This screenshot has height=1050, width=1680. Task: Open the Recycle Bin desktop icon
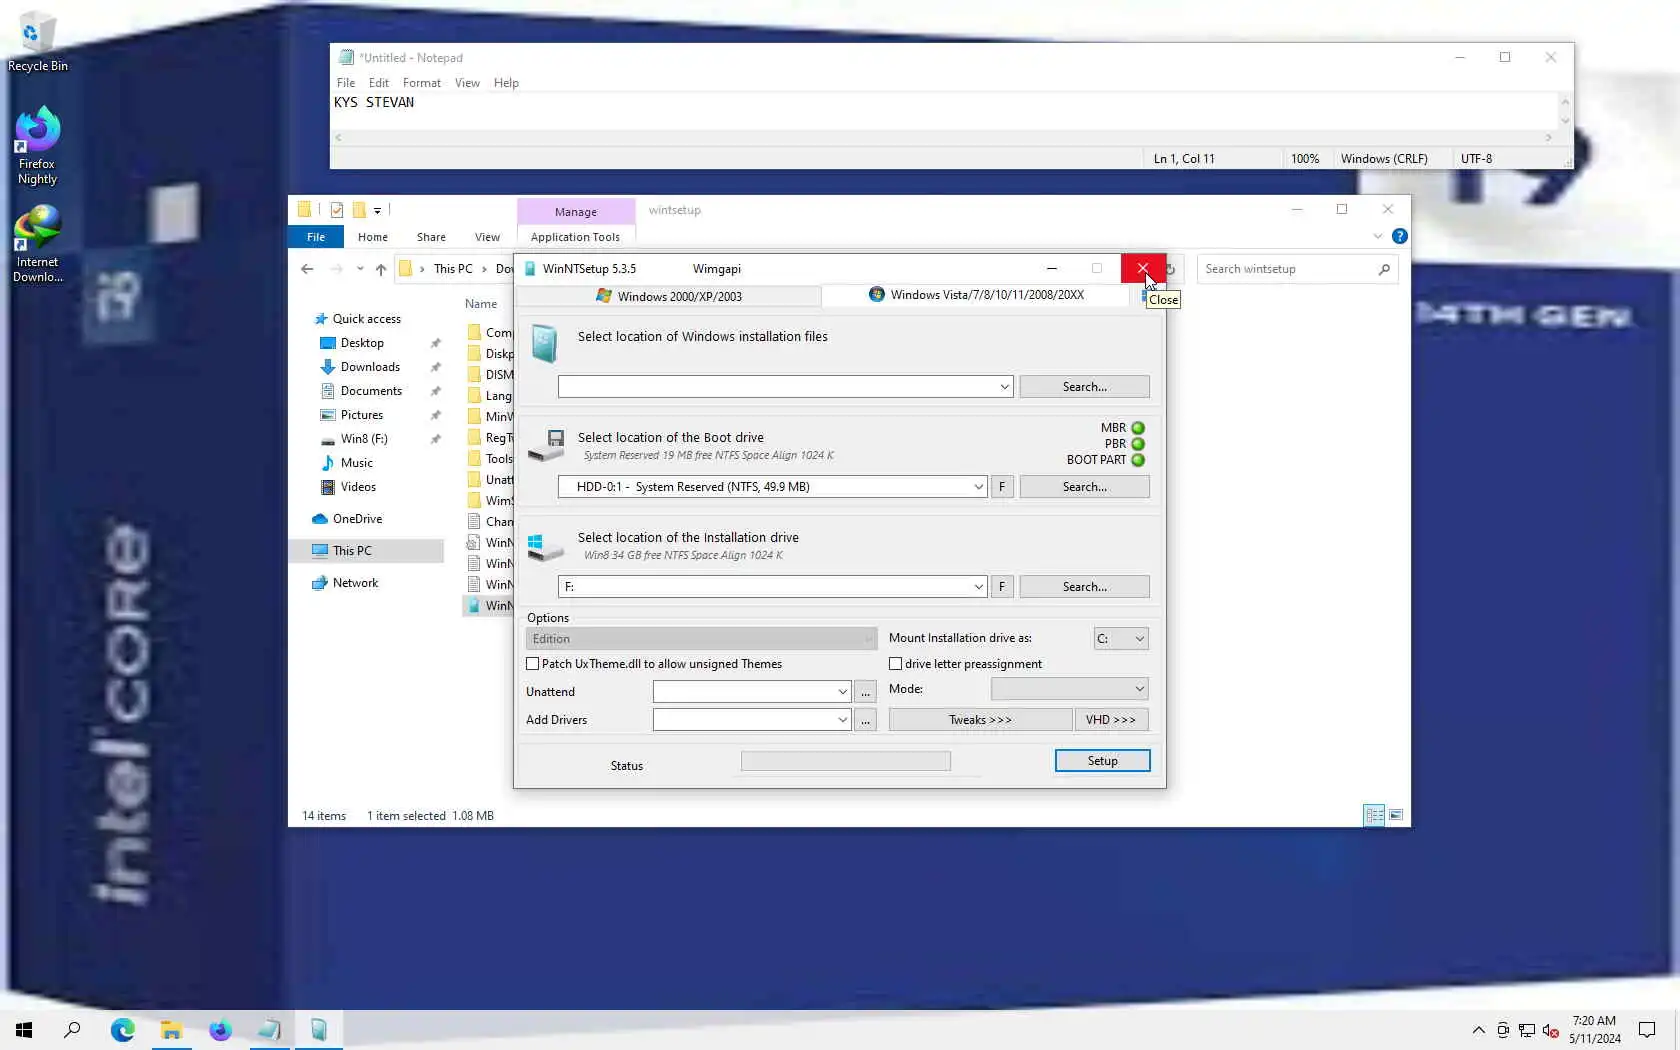[x=37, y=42]
